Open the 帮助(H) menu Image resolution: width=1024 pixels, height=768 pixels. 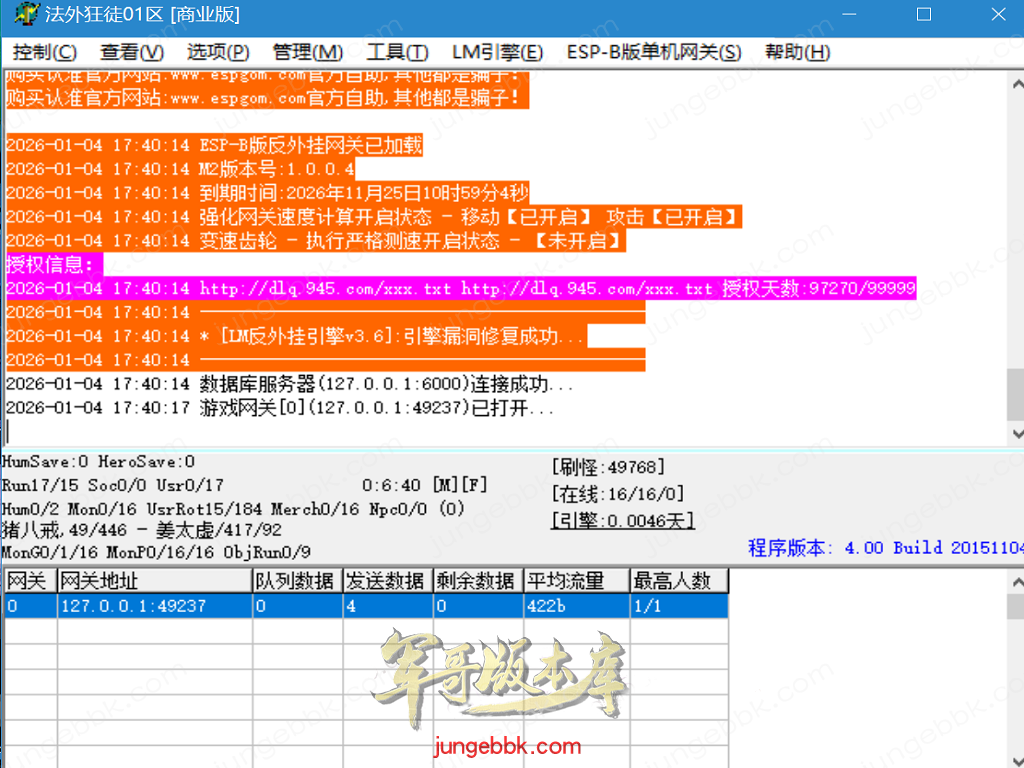(x=797, y=52)
